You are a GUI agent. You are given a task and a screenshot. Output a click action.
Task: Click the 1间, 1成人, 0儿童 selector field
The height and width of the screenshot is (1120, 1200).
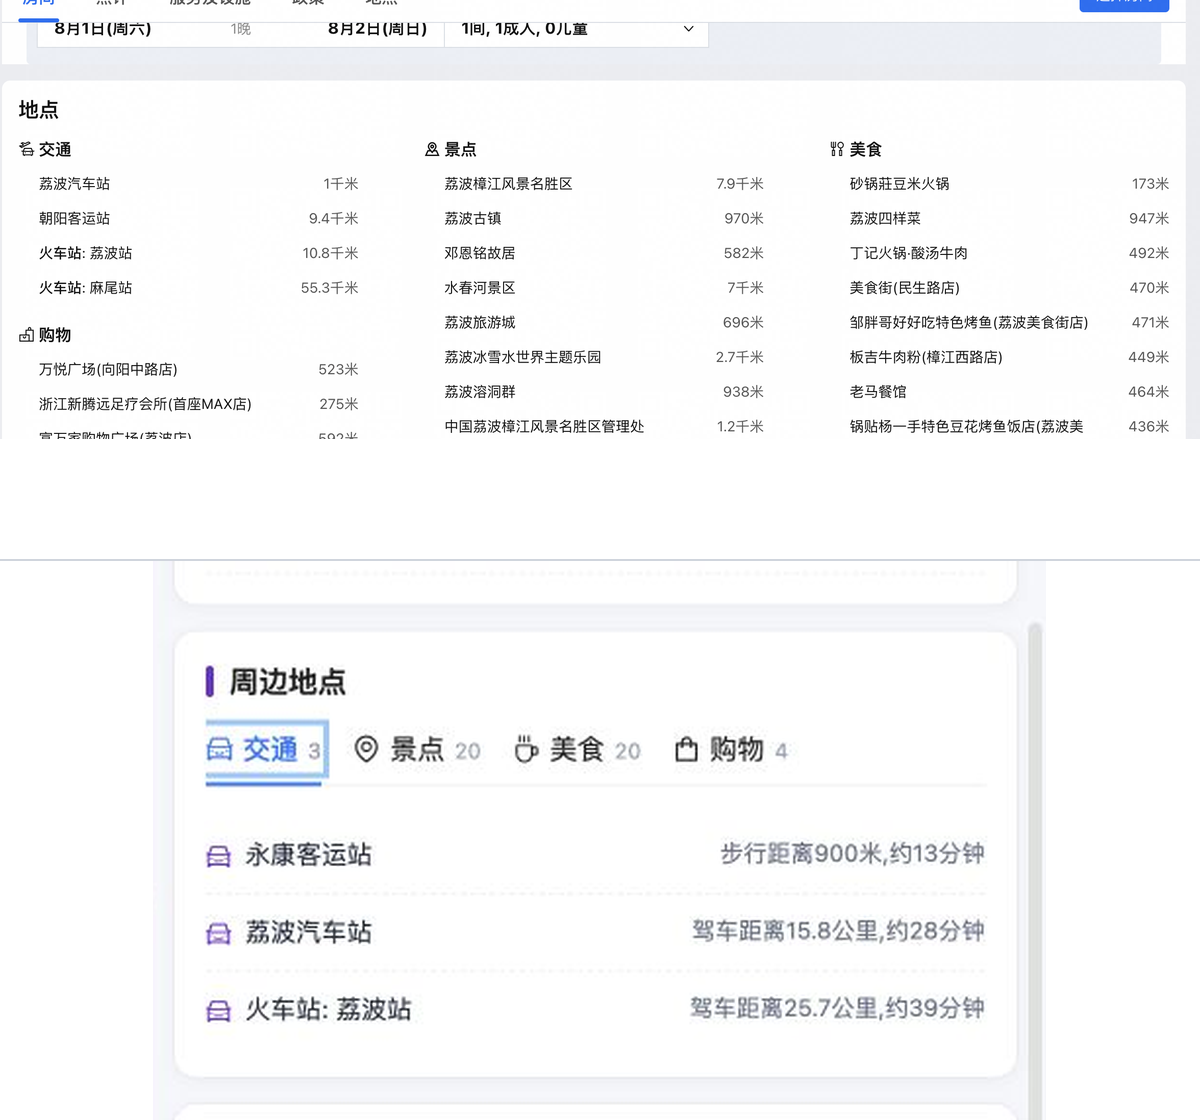pyautogui.click(x=576, y=30)
